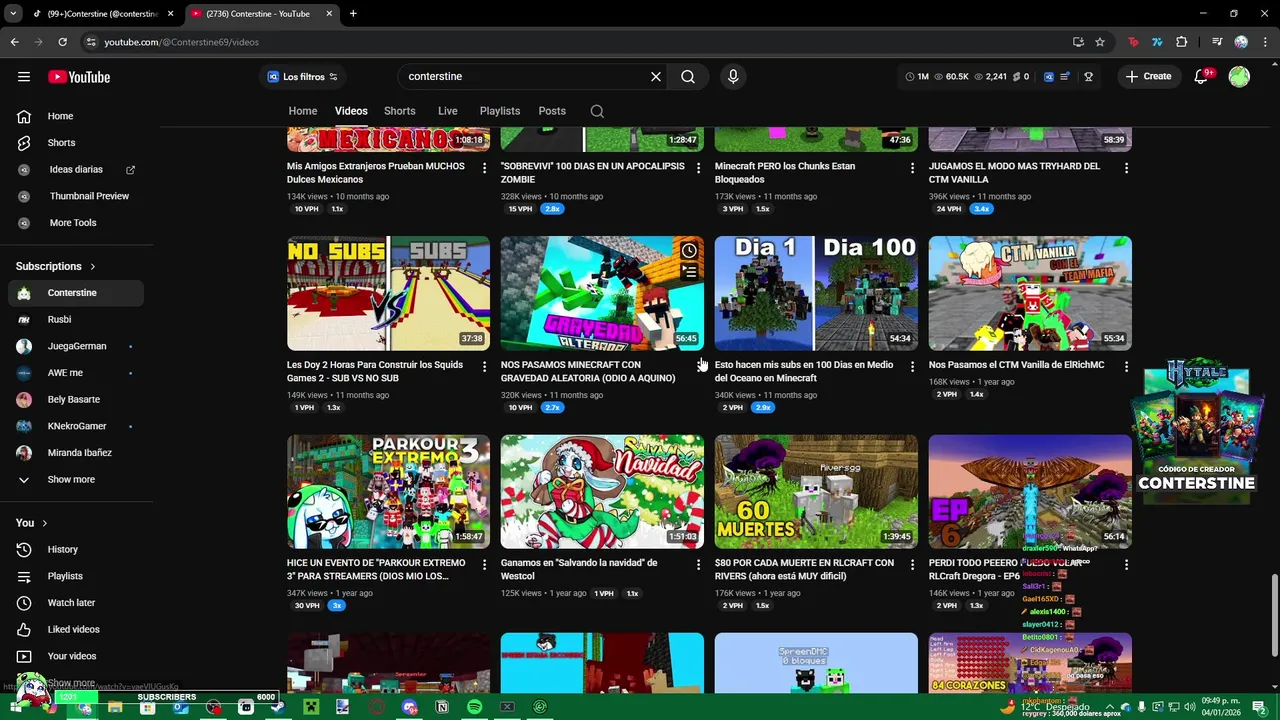The image size is (1280, 720).
Task: Open Steam from the taskbar
Action: point(278,707)
